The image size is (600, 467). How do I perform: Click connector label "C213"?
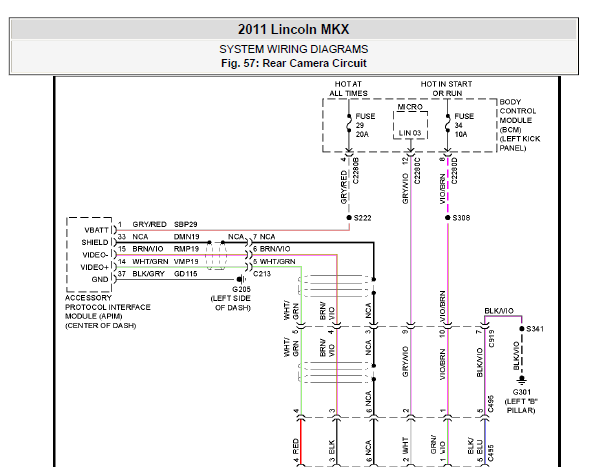pyautogui.click(x=262, y=274)
